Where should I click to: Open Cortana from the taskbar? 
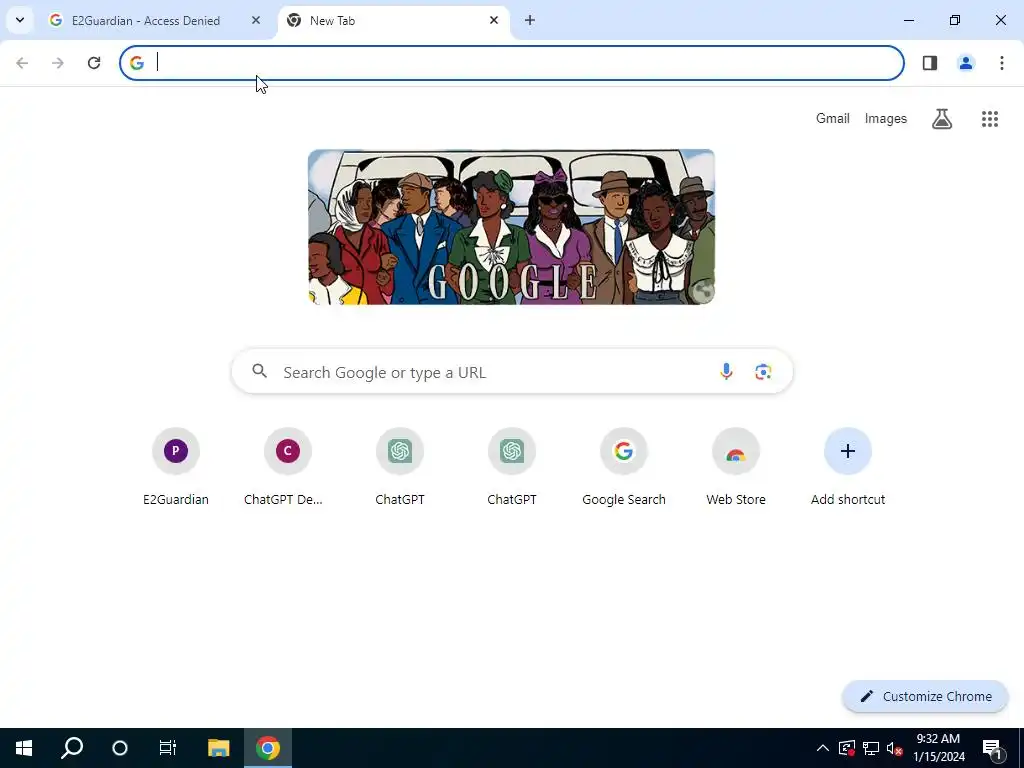click(120, 748)
